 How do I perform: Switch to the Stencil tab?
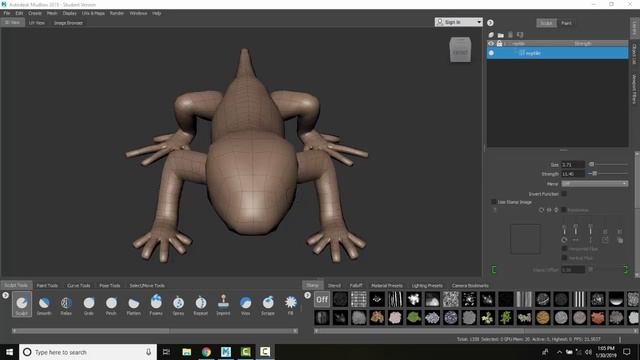tap(334, 286)
